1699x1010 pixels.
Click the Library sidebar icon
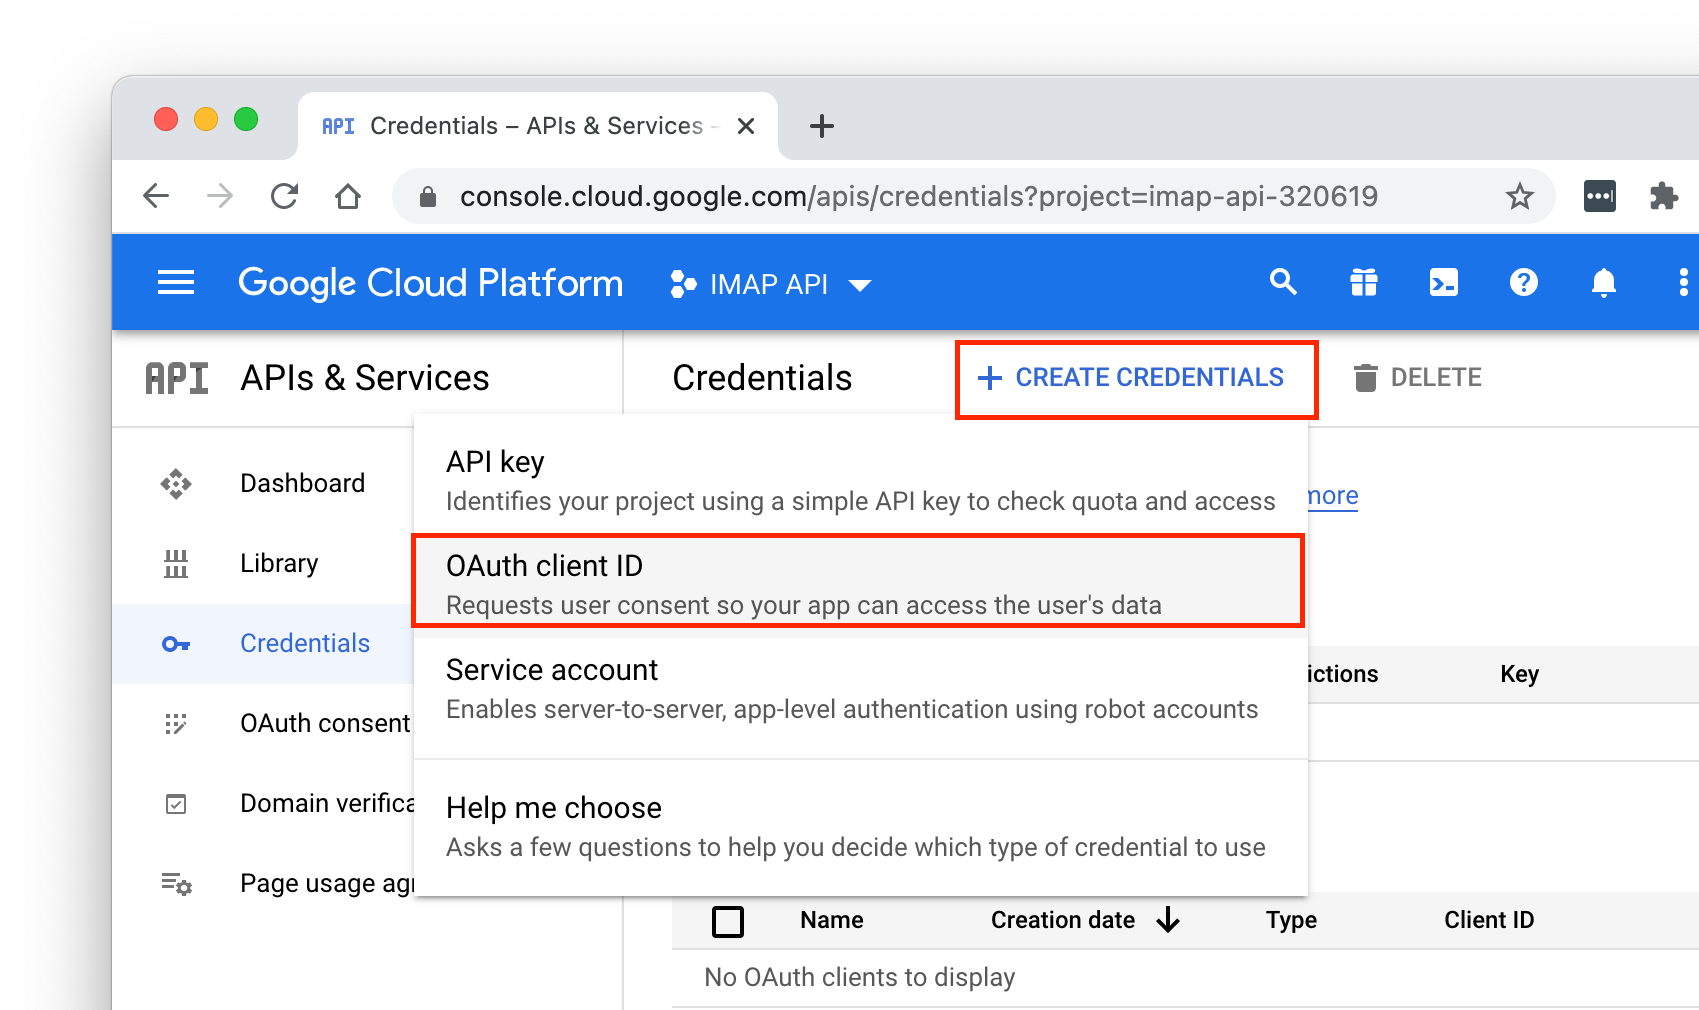pos(176,564)
